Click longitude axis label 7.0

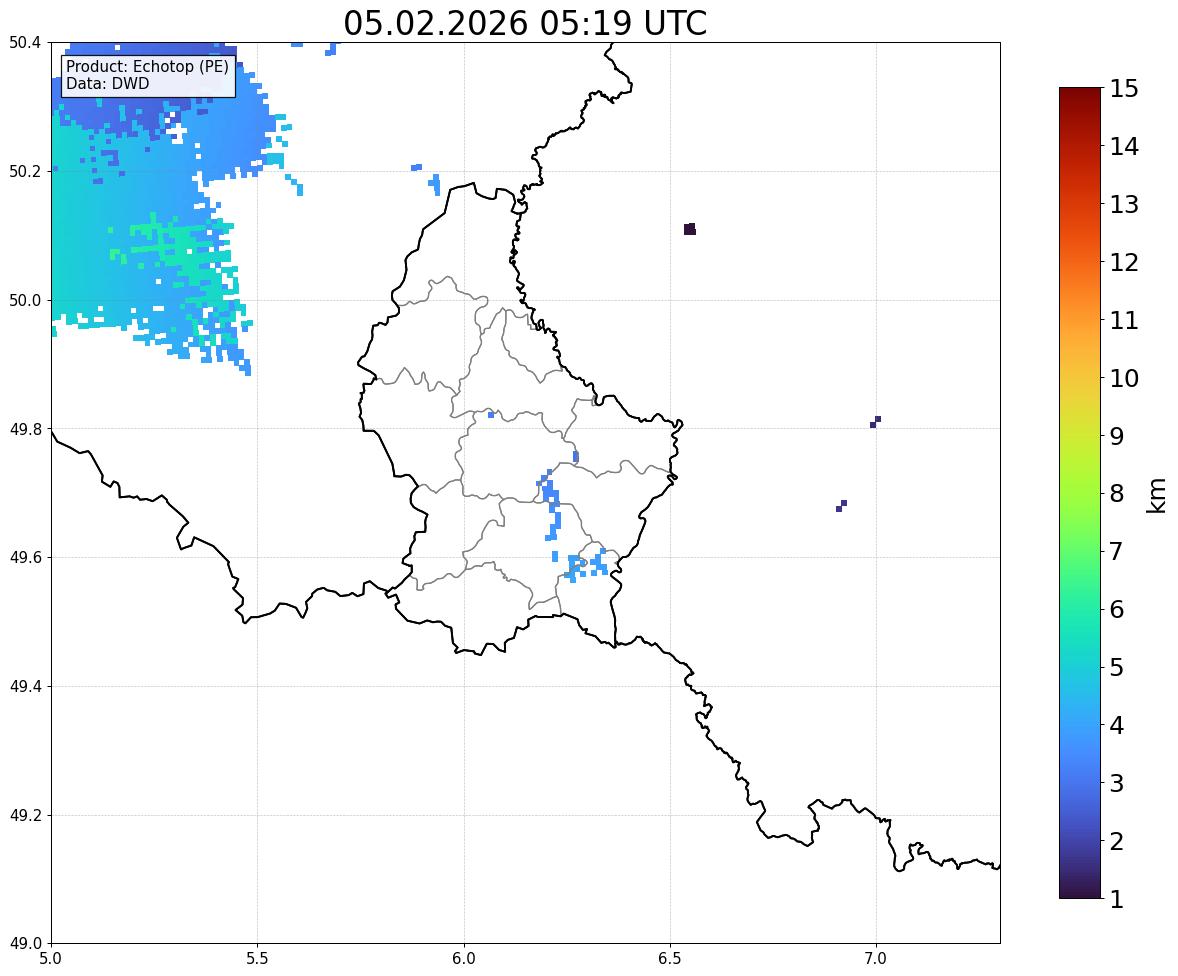pos(876,959)
